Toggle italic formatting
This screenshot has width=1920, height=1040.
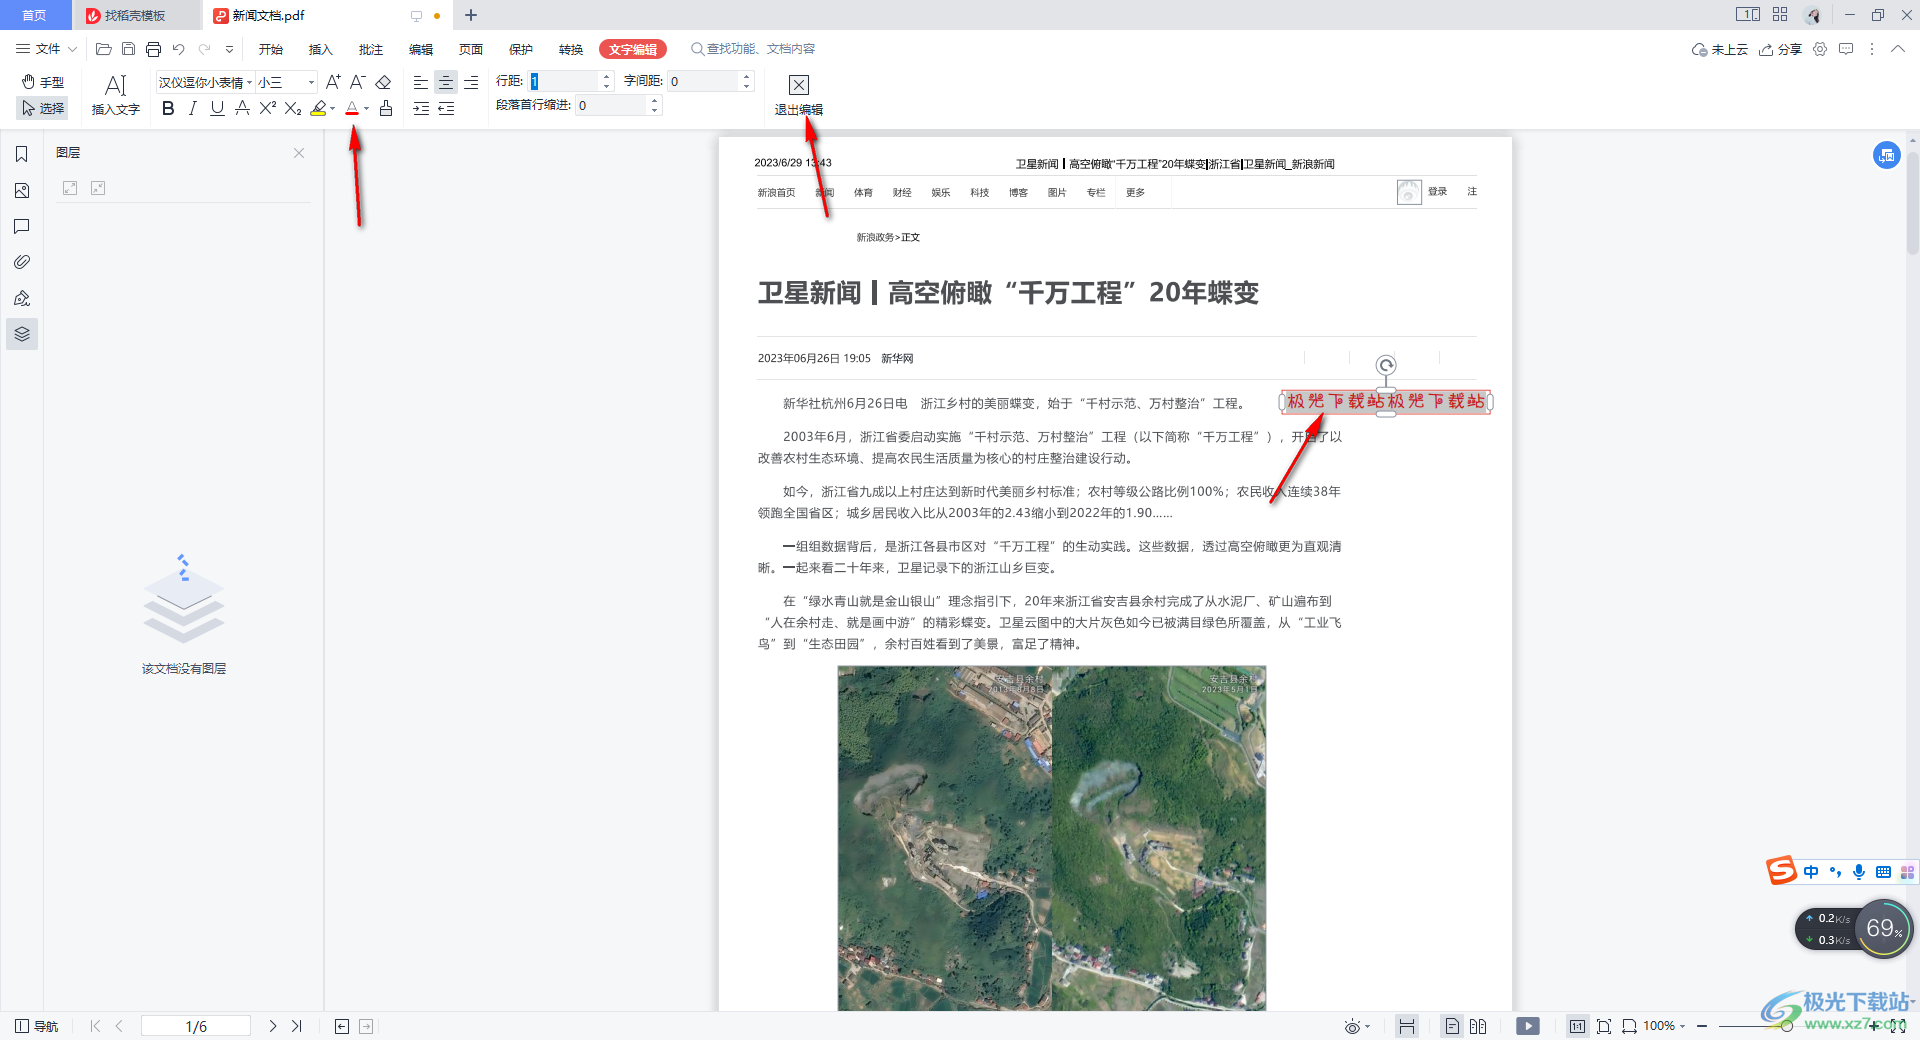point(192,108)
